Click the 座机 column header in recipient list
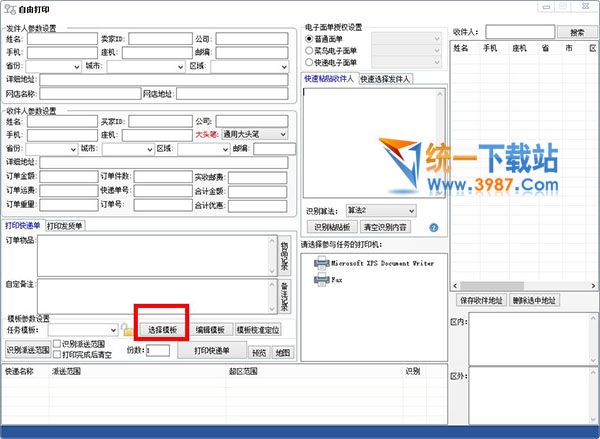Screen dimensions: 600x439 (520, 48)
